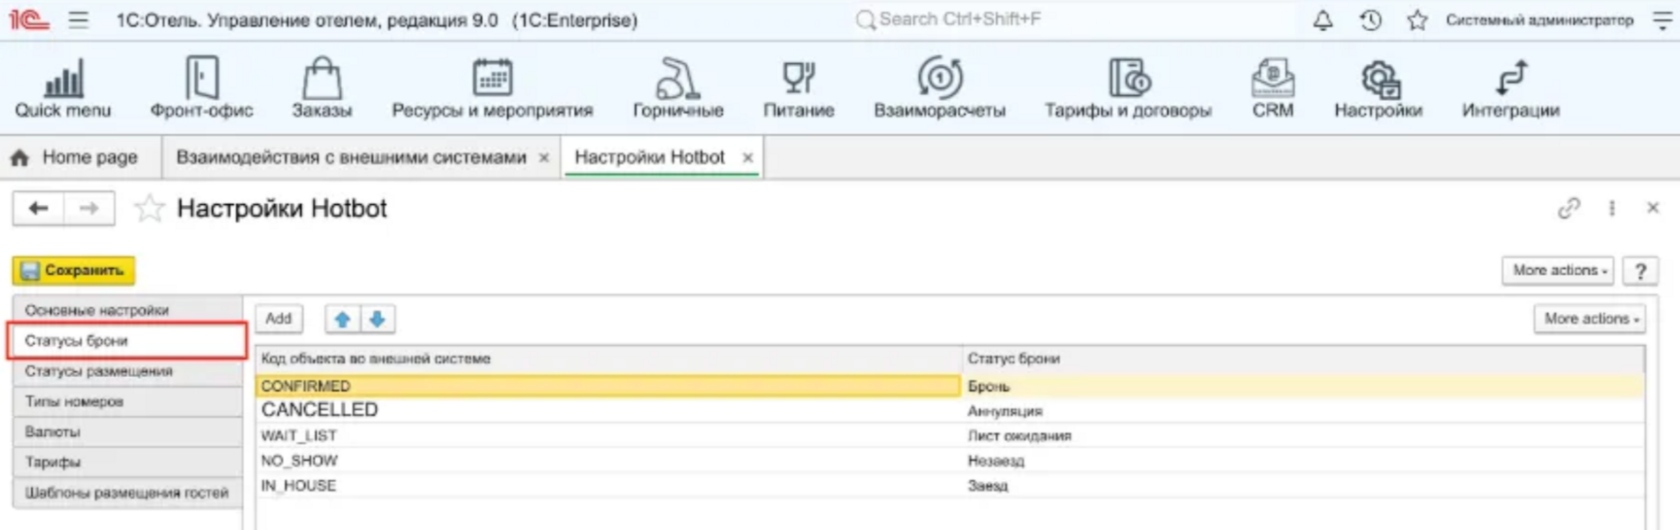The width and height of the screenshot is (1680, 530).
Task: Go forward with right arrow button
Action: point(89,208)
